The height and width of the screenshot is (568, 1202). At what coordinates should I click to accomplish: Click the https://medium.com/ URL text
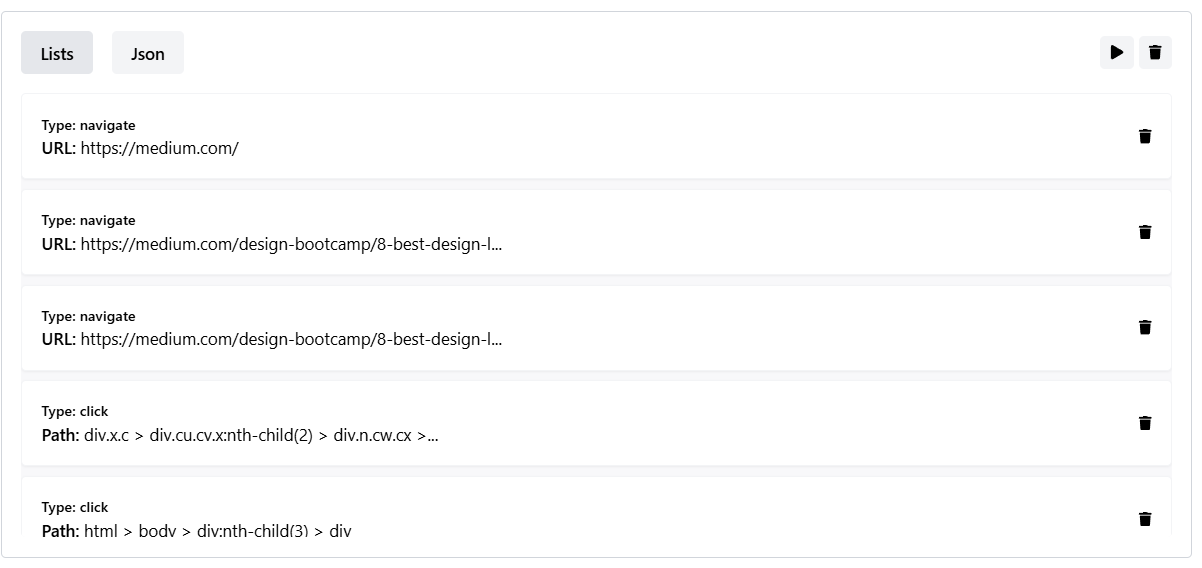pos(160,148)
